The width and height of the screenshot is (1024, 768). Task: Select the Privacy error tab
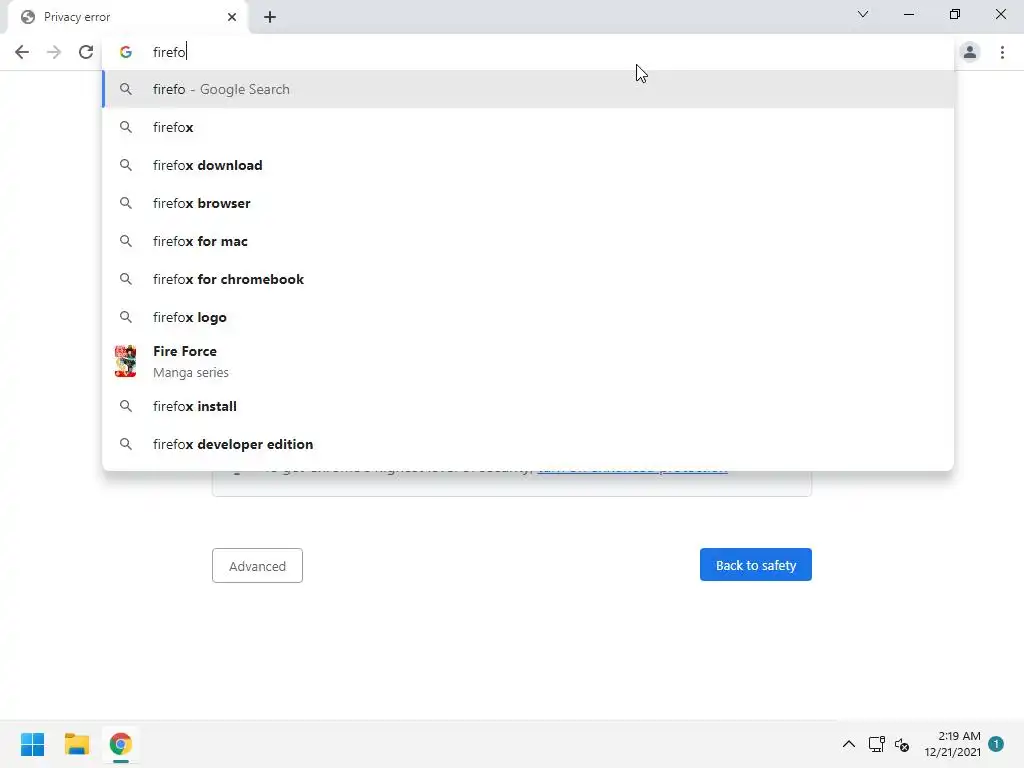(127, 17)
